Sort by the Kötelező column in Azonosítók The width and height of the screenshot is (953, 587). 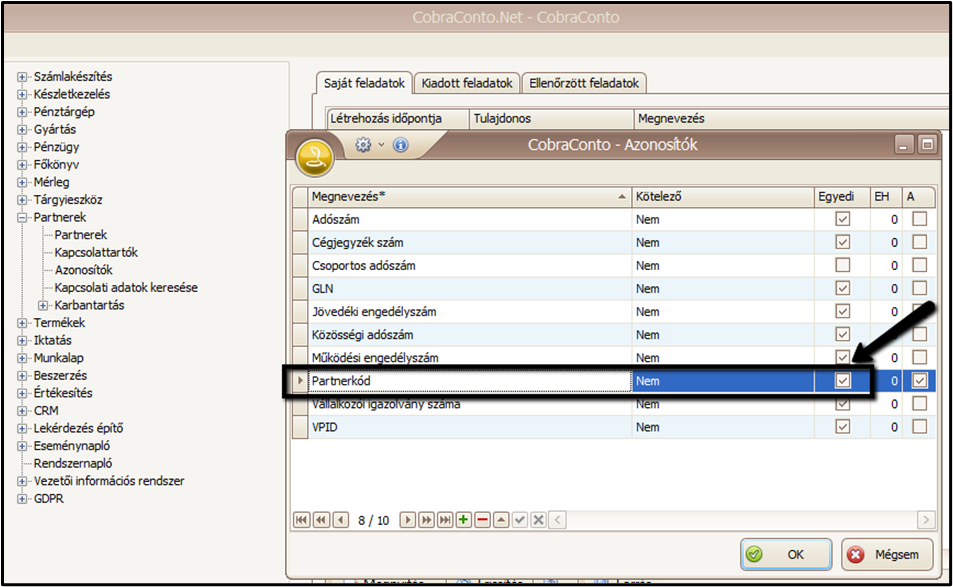click(723, 196)
